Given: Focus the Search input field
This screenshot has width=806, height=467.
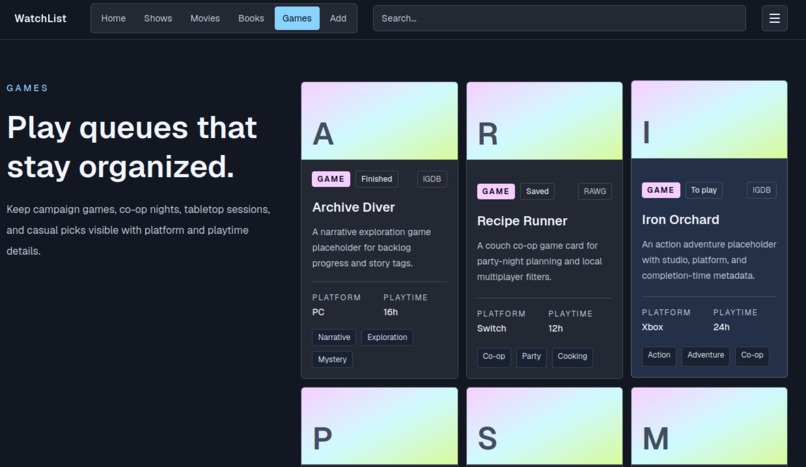Looking at the screenshot, I should pos(559,18).
